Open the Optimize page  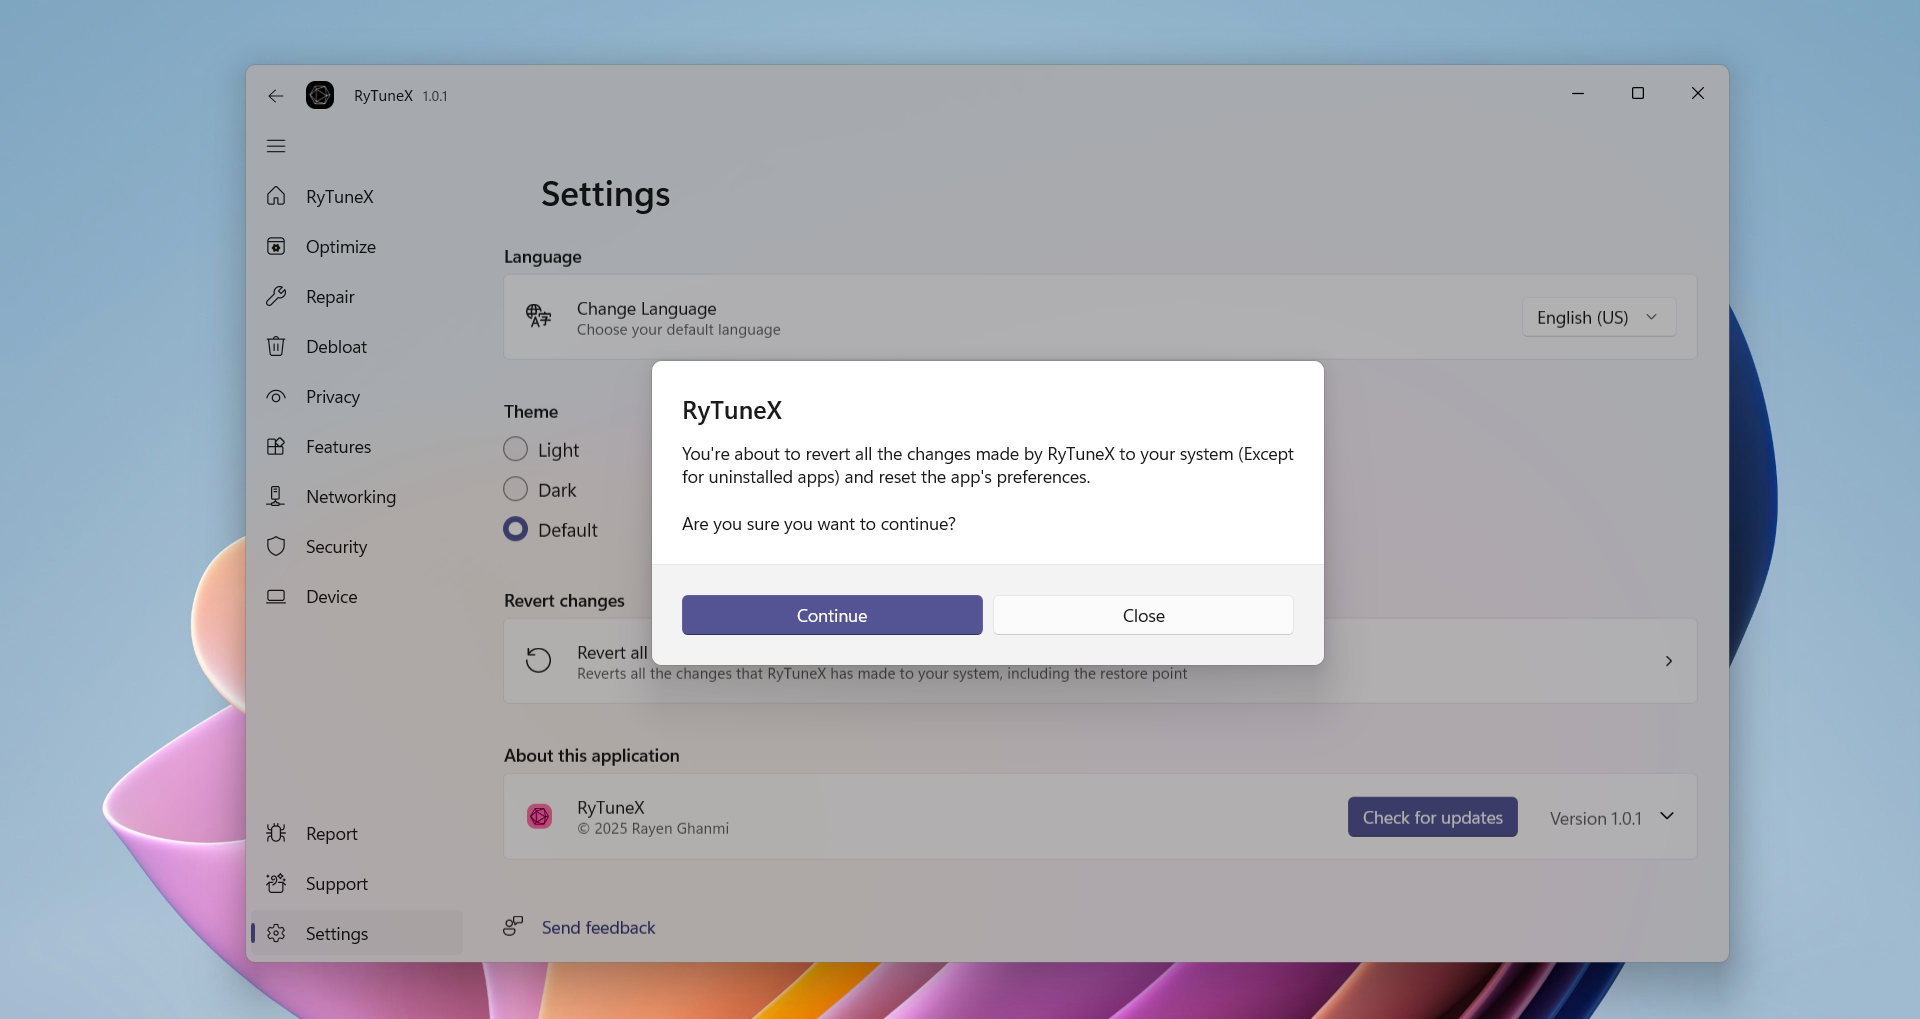(341, 247)
